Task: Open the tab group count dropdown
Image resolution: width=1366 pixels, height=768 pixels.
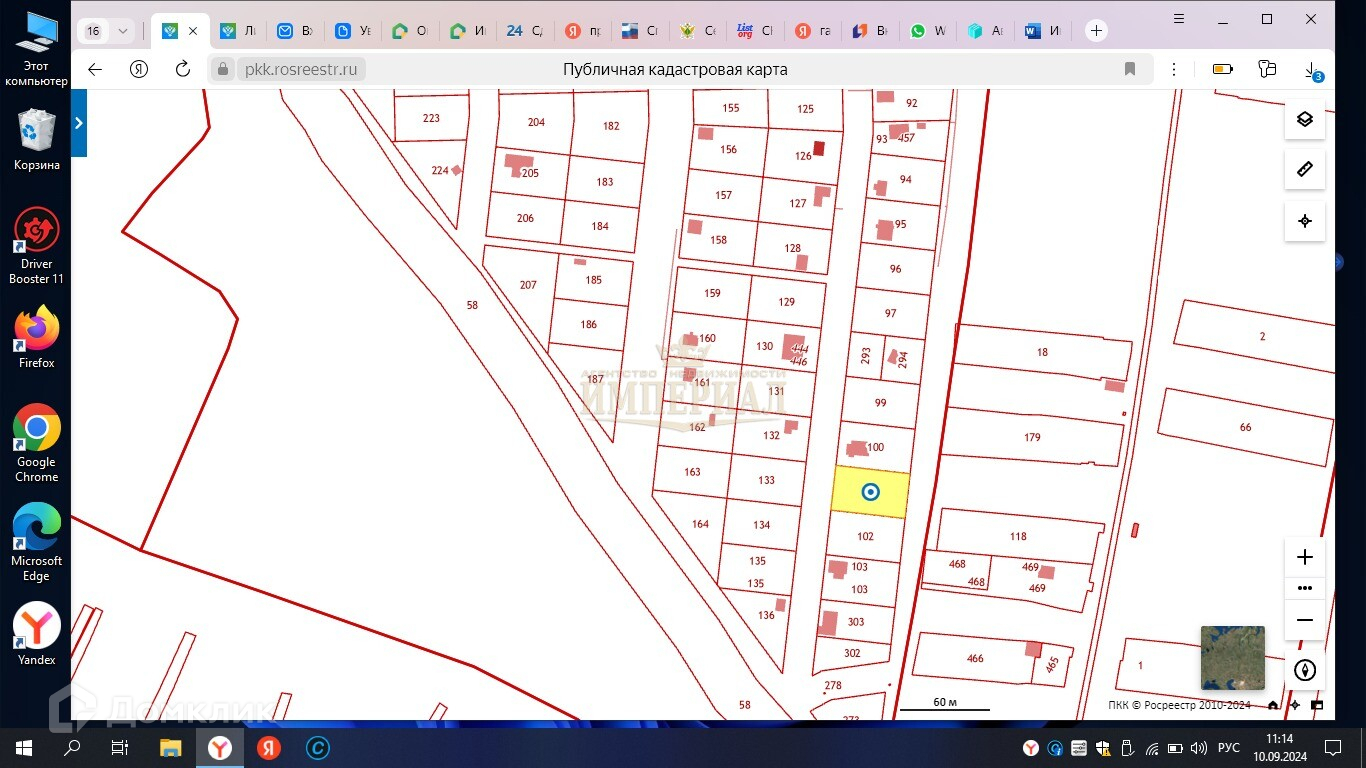Action: [x=107, y=31]
